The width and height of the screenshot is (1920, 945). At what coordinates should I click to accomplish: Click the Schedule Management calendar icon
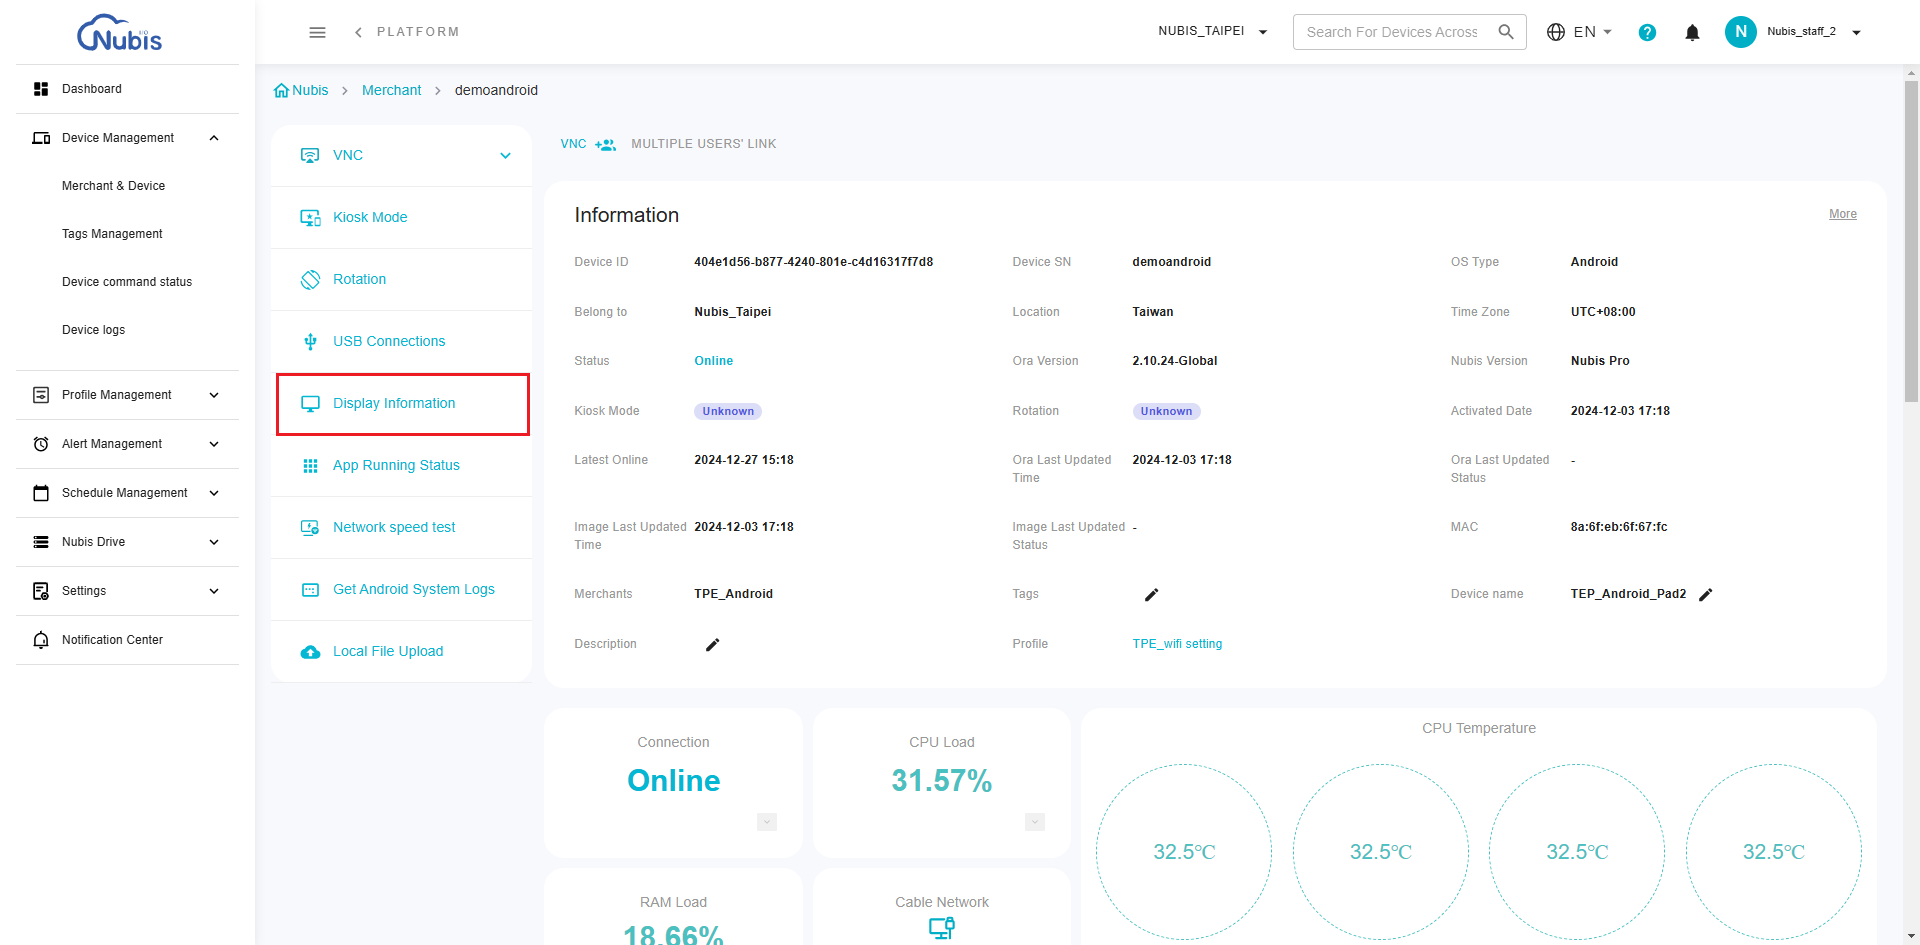pos(41,493)
